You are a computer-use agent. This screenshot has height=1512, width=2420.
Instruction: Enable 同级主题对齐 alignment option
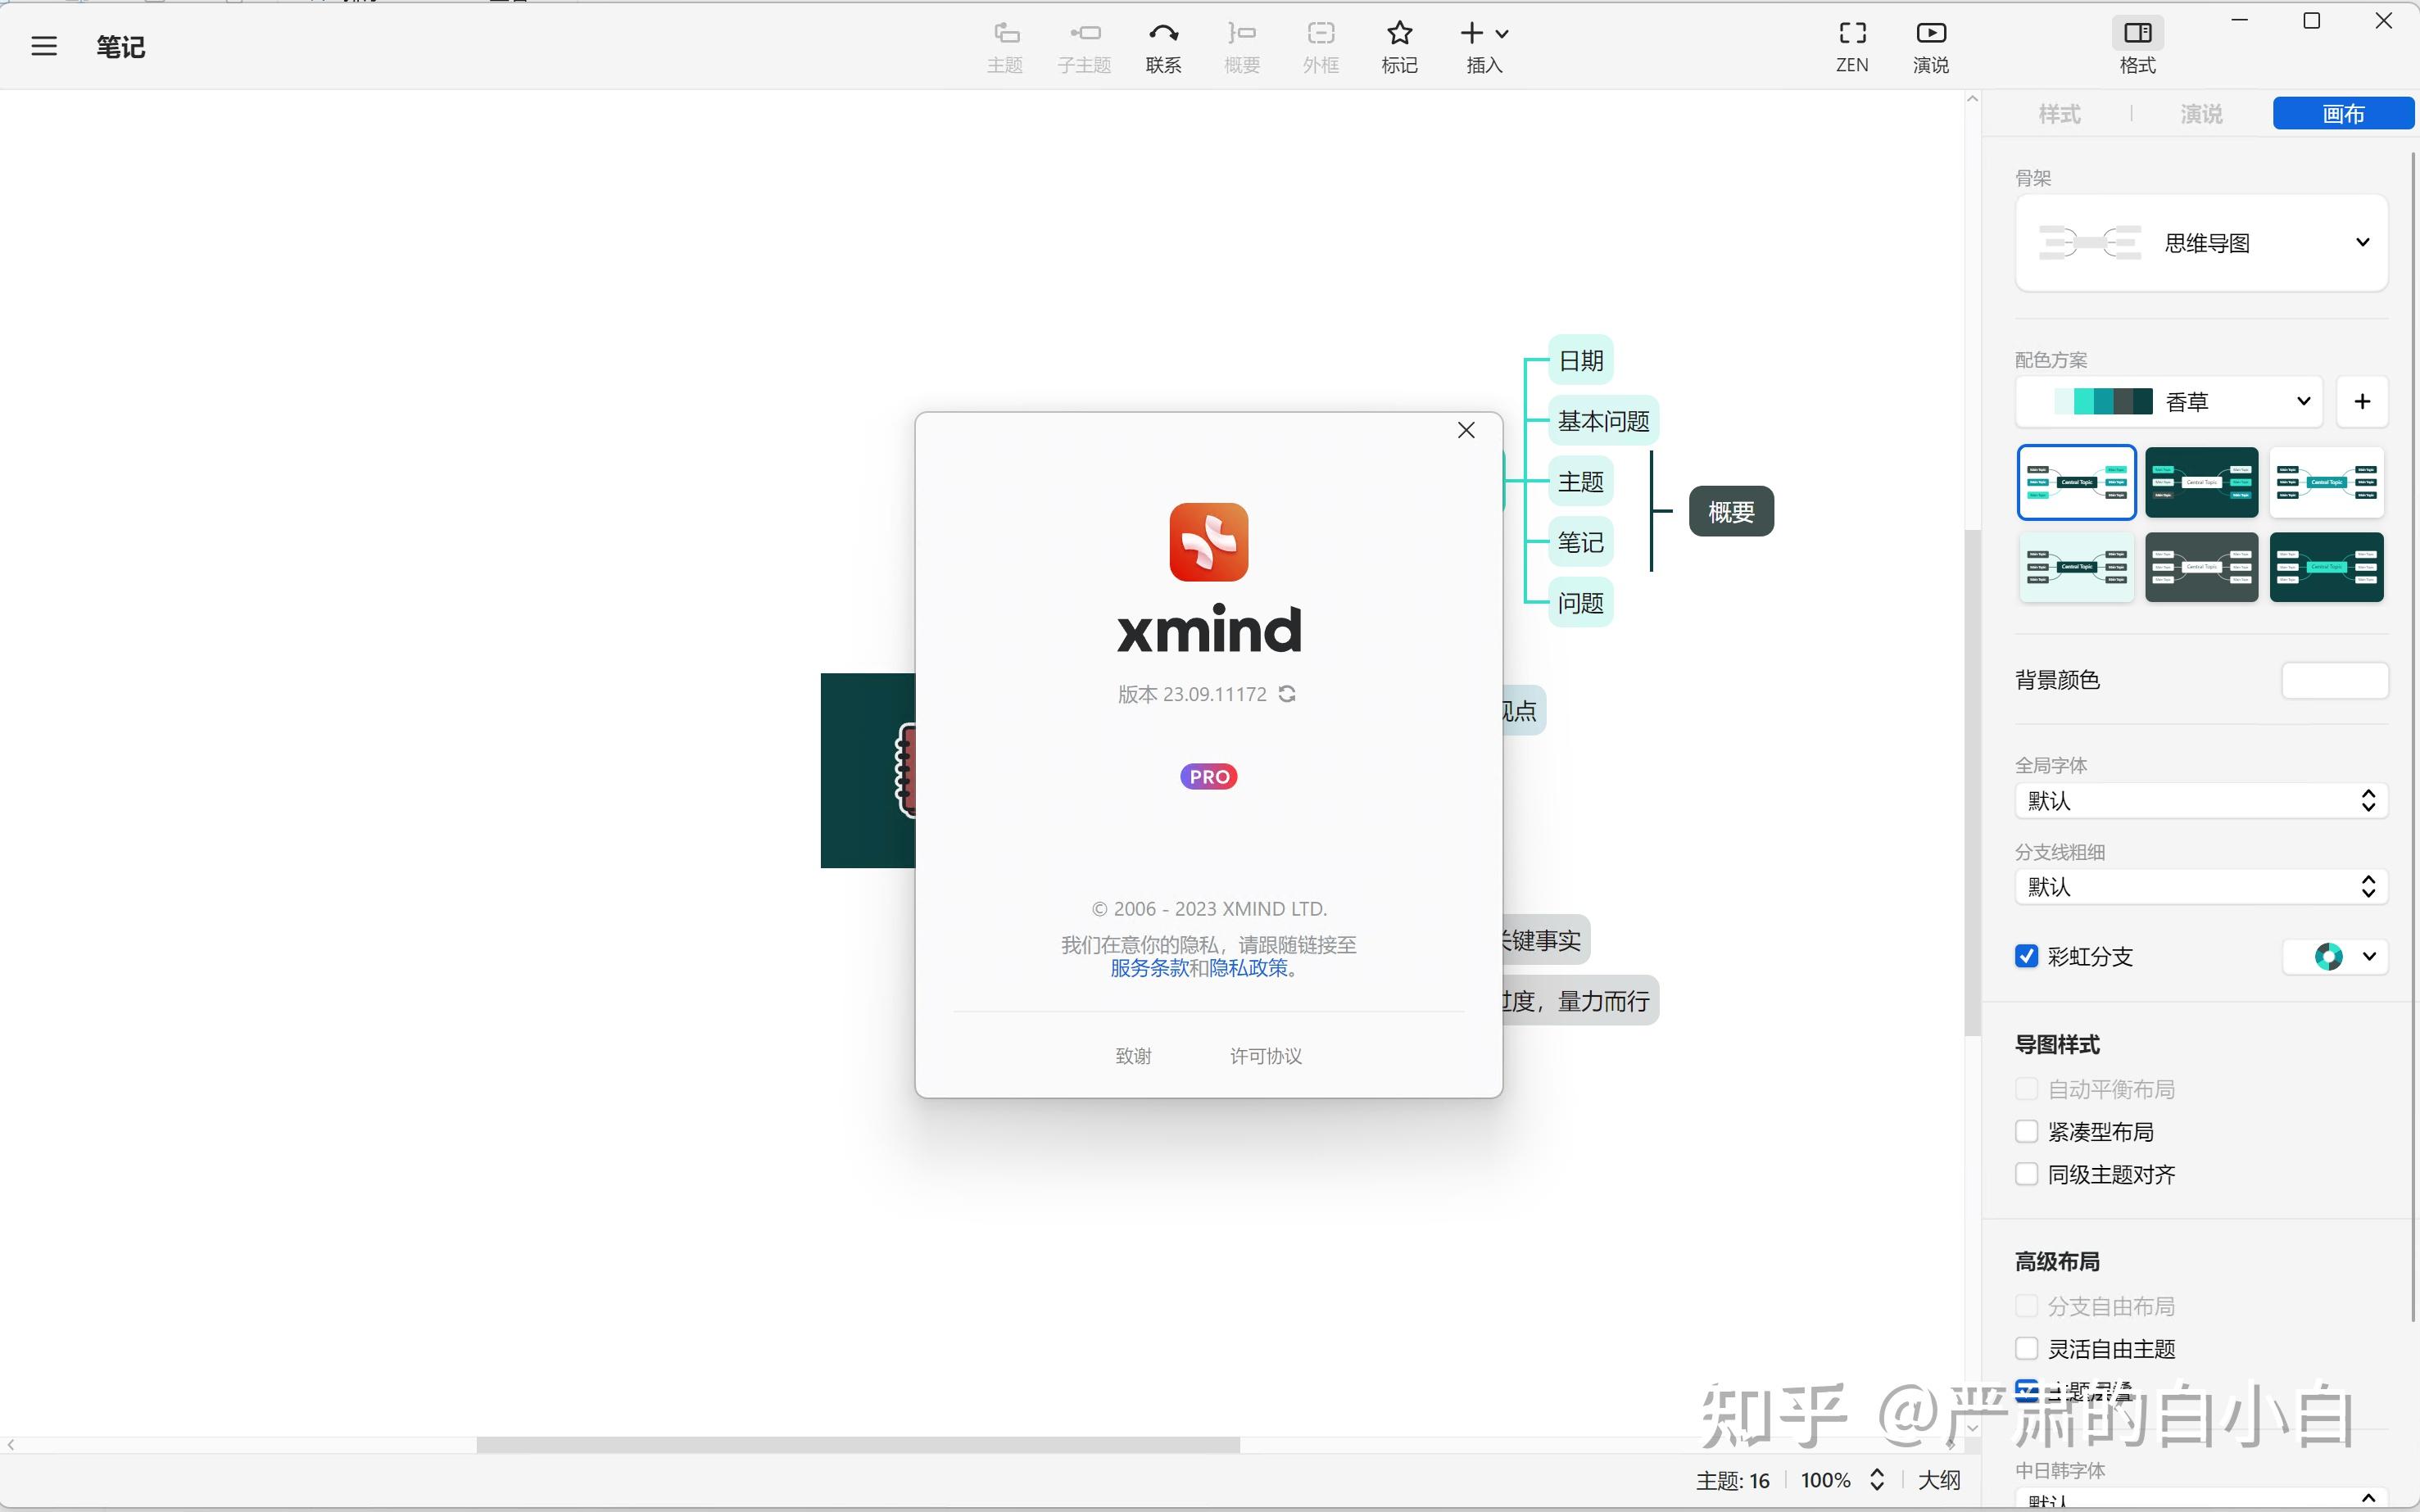click(x=2028, y=1174)
